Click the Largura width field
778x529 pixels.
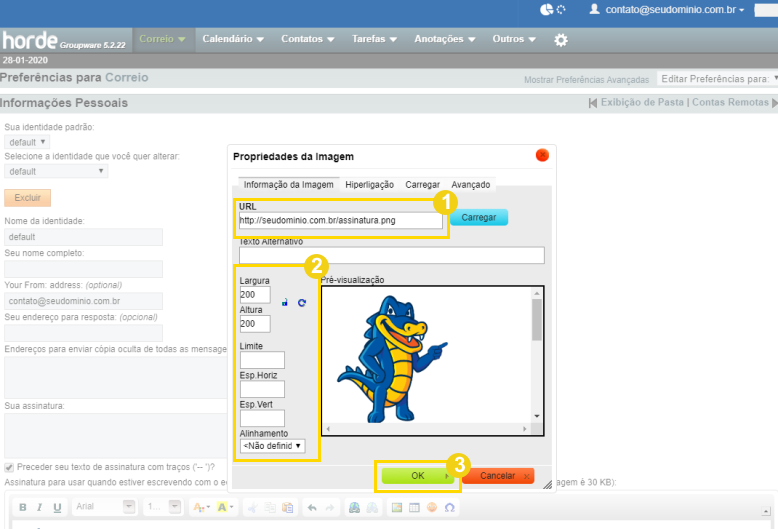click(255, 294)
